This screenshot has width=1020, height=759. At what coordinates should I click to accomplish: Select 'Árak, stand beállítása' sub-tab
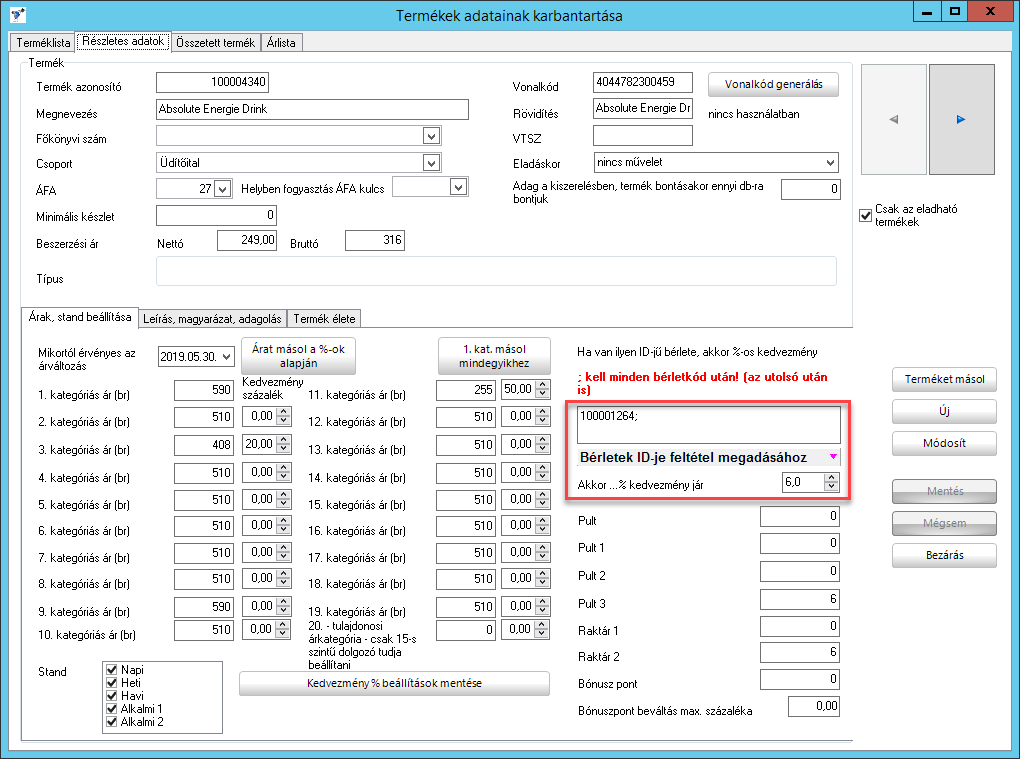click(80, 317)
